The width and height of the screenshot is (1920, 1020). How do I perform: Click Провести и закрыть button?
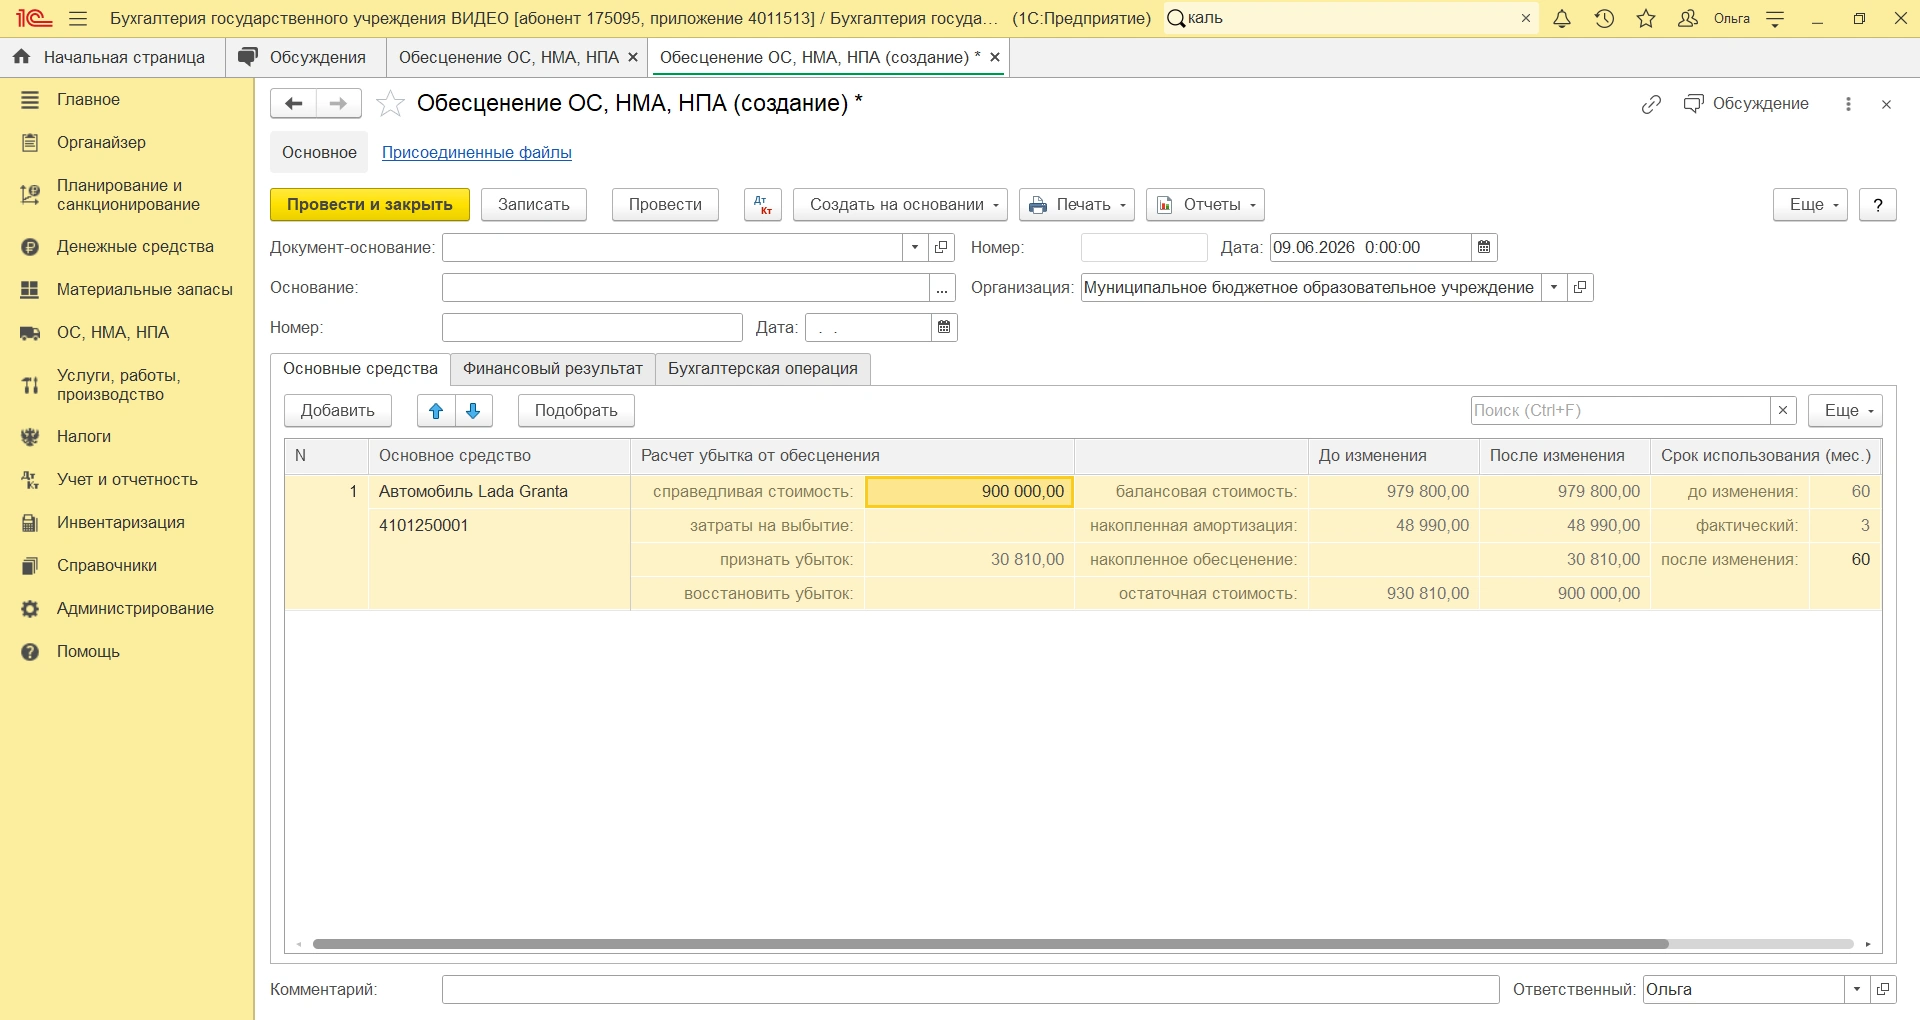pos(370,205)
